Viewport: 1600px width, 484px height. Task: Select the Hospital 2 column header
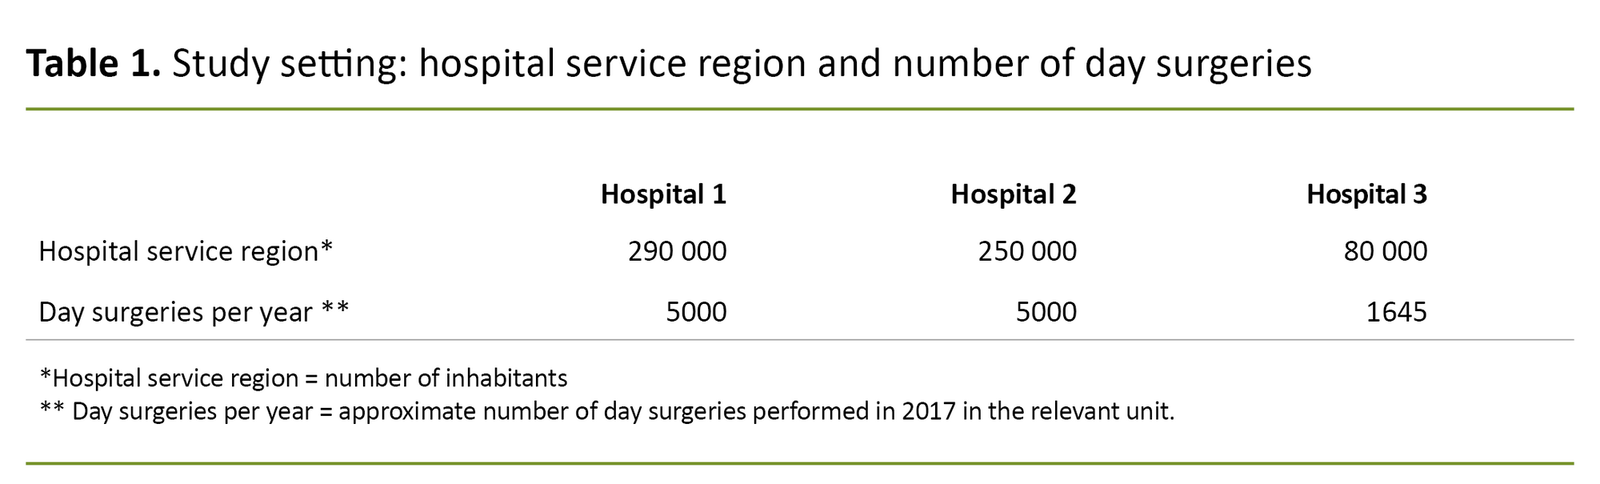click(x=1013, y=194)
